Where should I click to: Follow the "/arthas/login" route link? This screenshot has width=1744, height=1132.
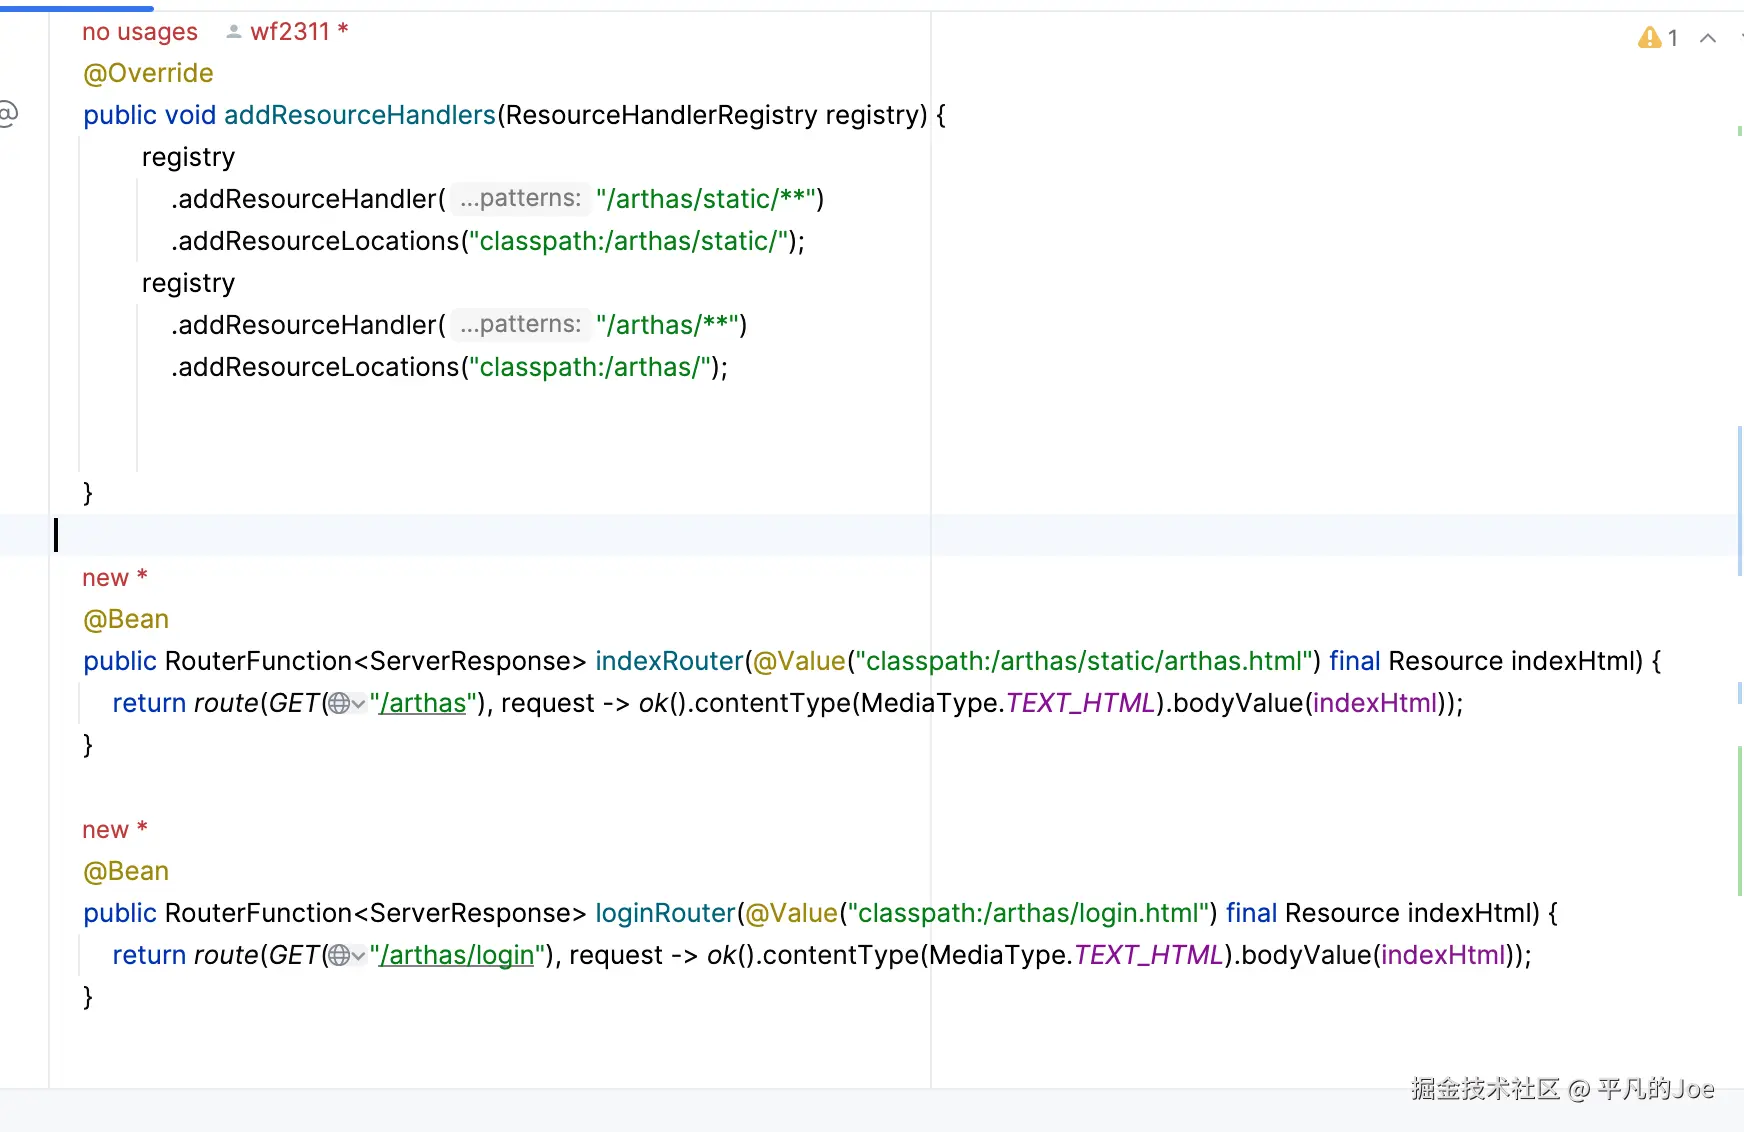(x=457, y=955)
